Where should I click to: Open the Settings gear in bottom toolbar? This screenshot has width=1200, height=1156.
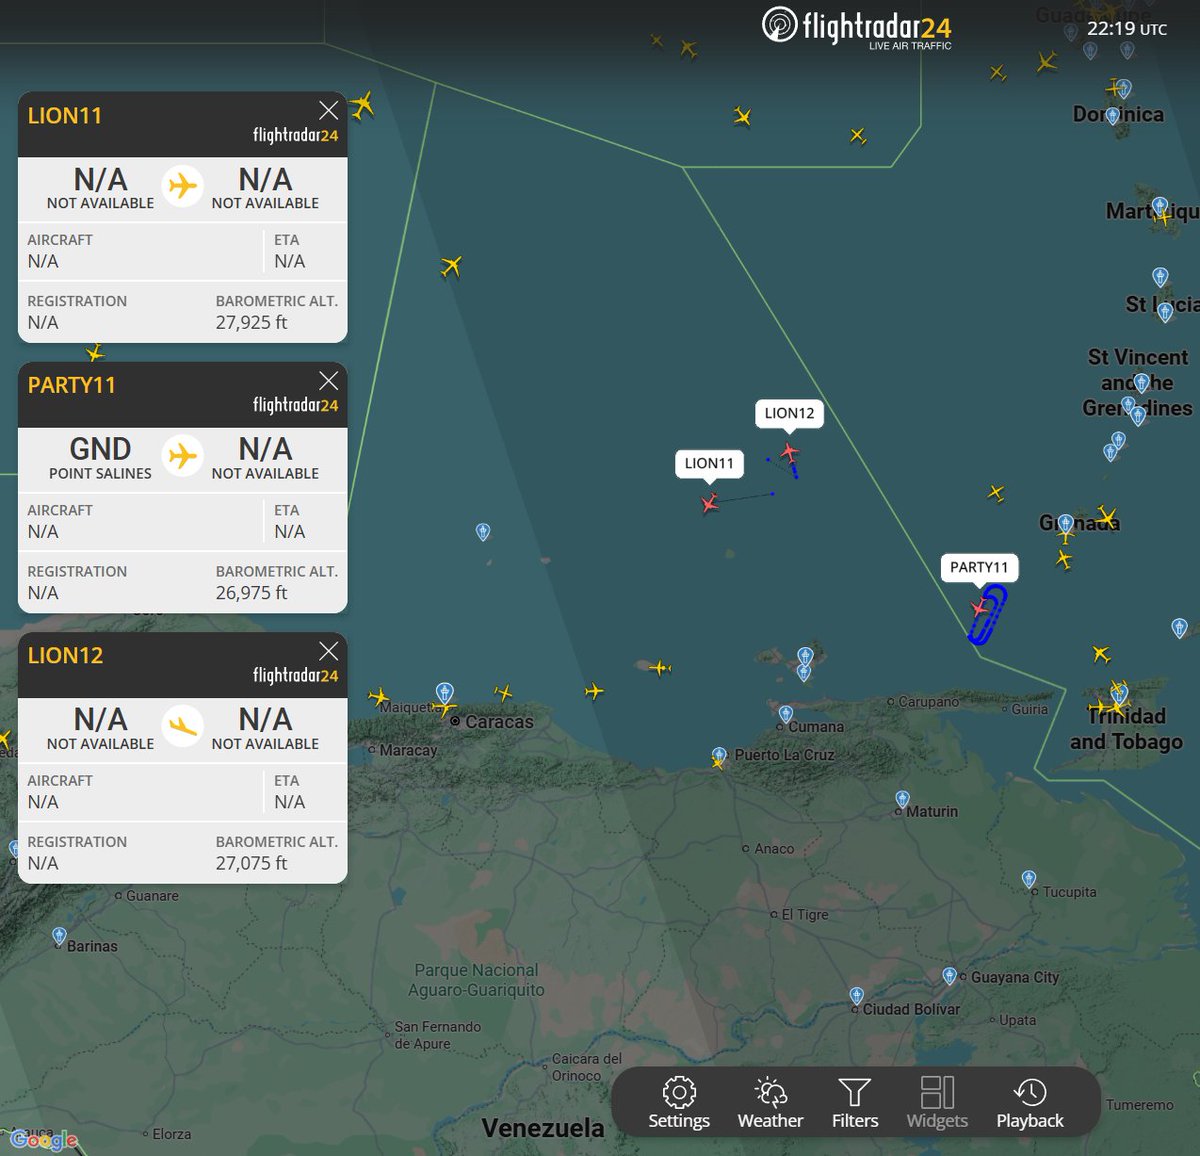(679, 1103)
